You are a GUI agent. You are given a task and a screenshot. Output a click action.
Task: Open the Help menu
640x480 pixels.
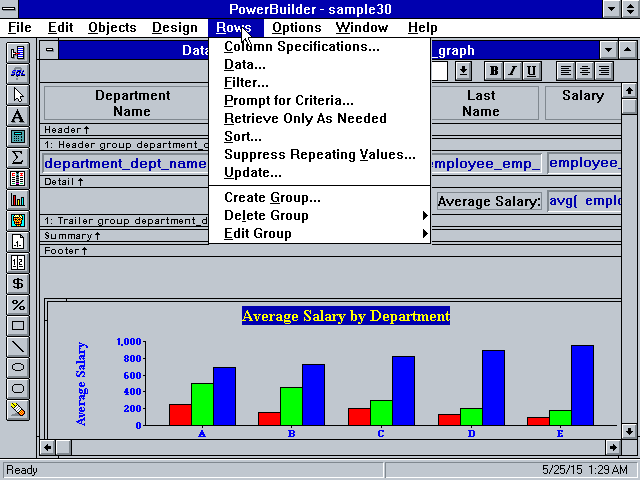click(422, 28)
